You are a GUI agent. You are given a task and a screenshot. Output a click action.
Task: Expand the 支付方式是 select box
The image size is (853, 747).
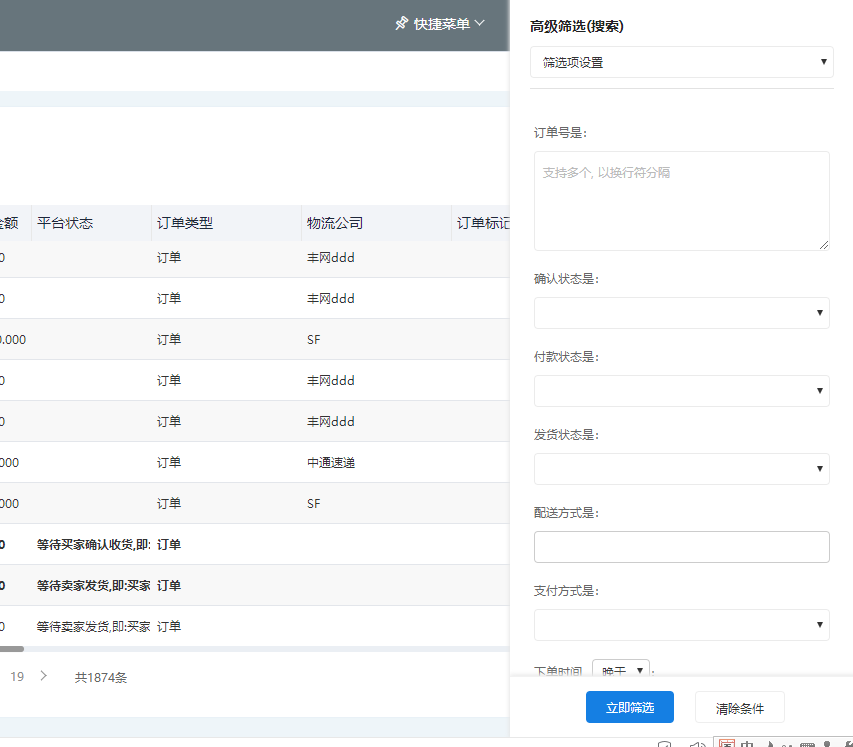tap(681, 625)
